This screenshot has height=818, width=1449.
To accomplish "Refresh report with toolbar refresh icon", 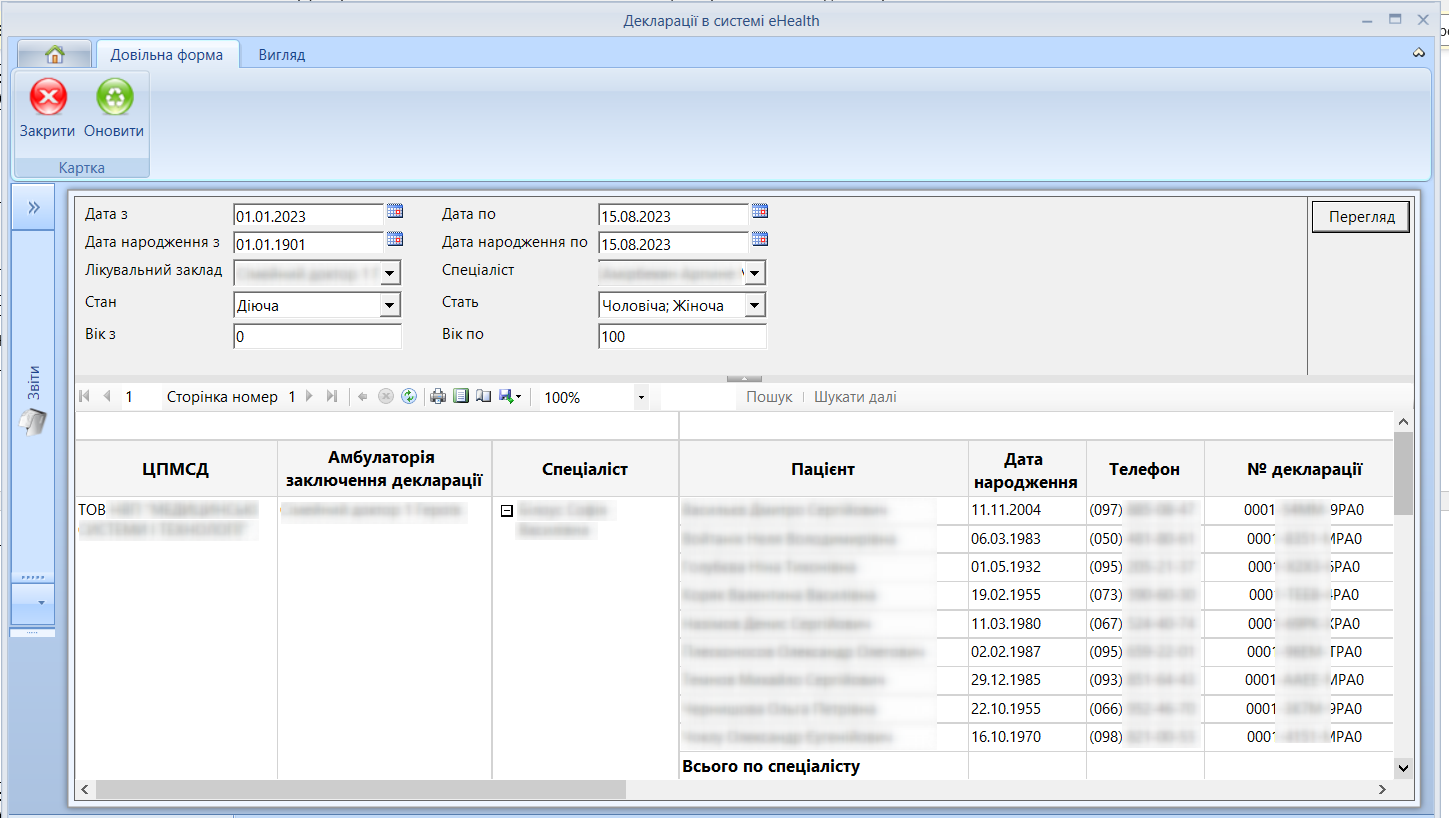I will [x=408, y=397].
